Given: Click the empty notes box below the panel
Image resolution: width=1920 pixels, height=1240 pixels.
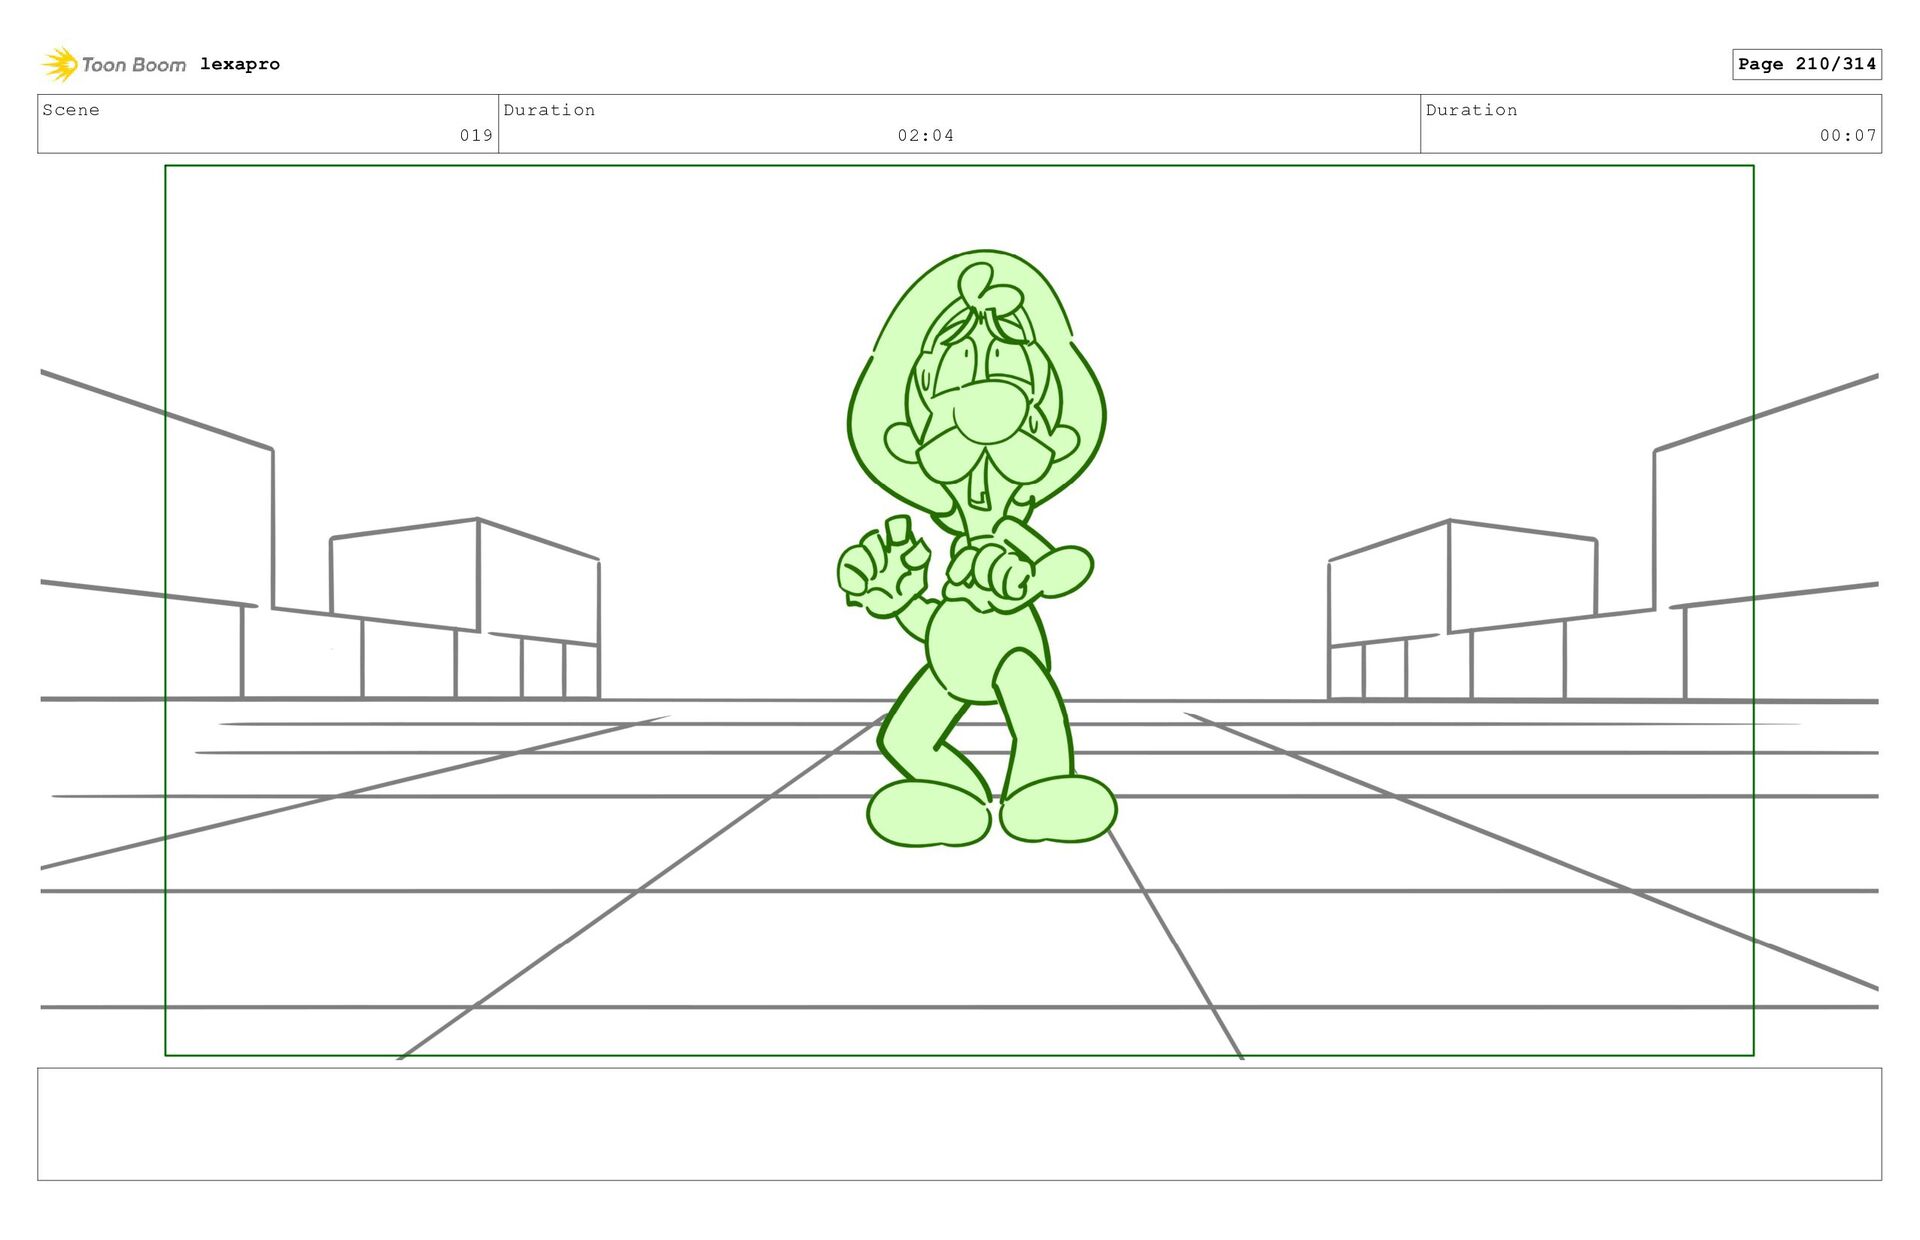Looking at the screenshot, I should click(959, 1124).
